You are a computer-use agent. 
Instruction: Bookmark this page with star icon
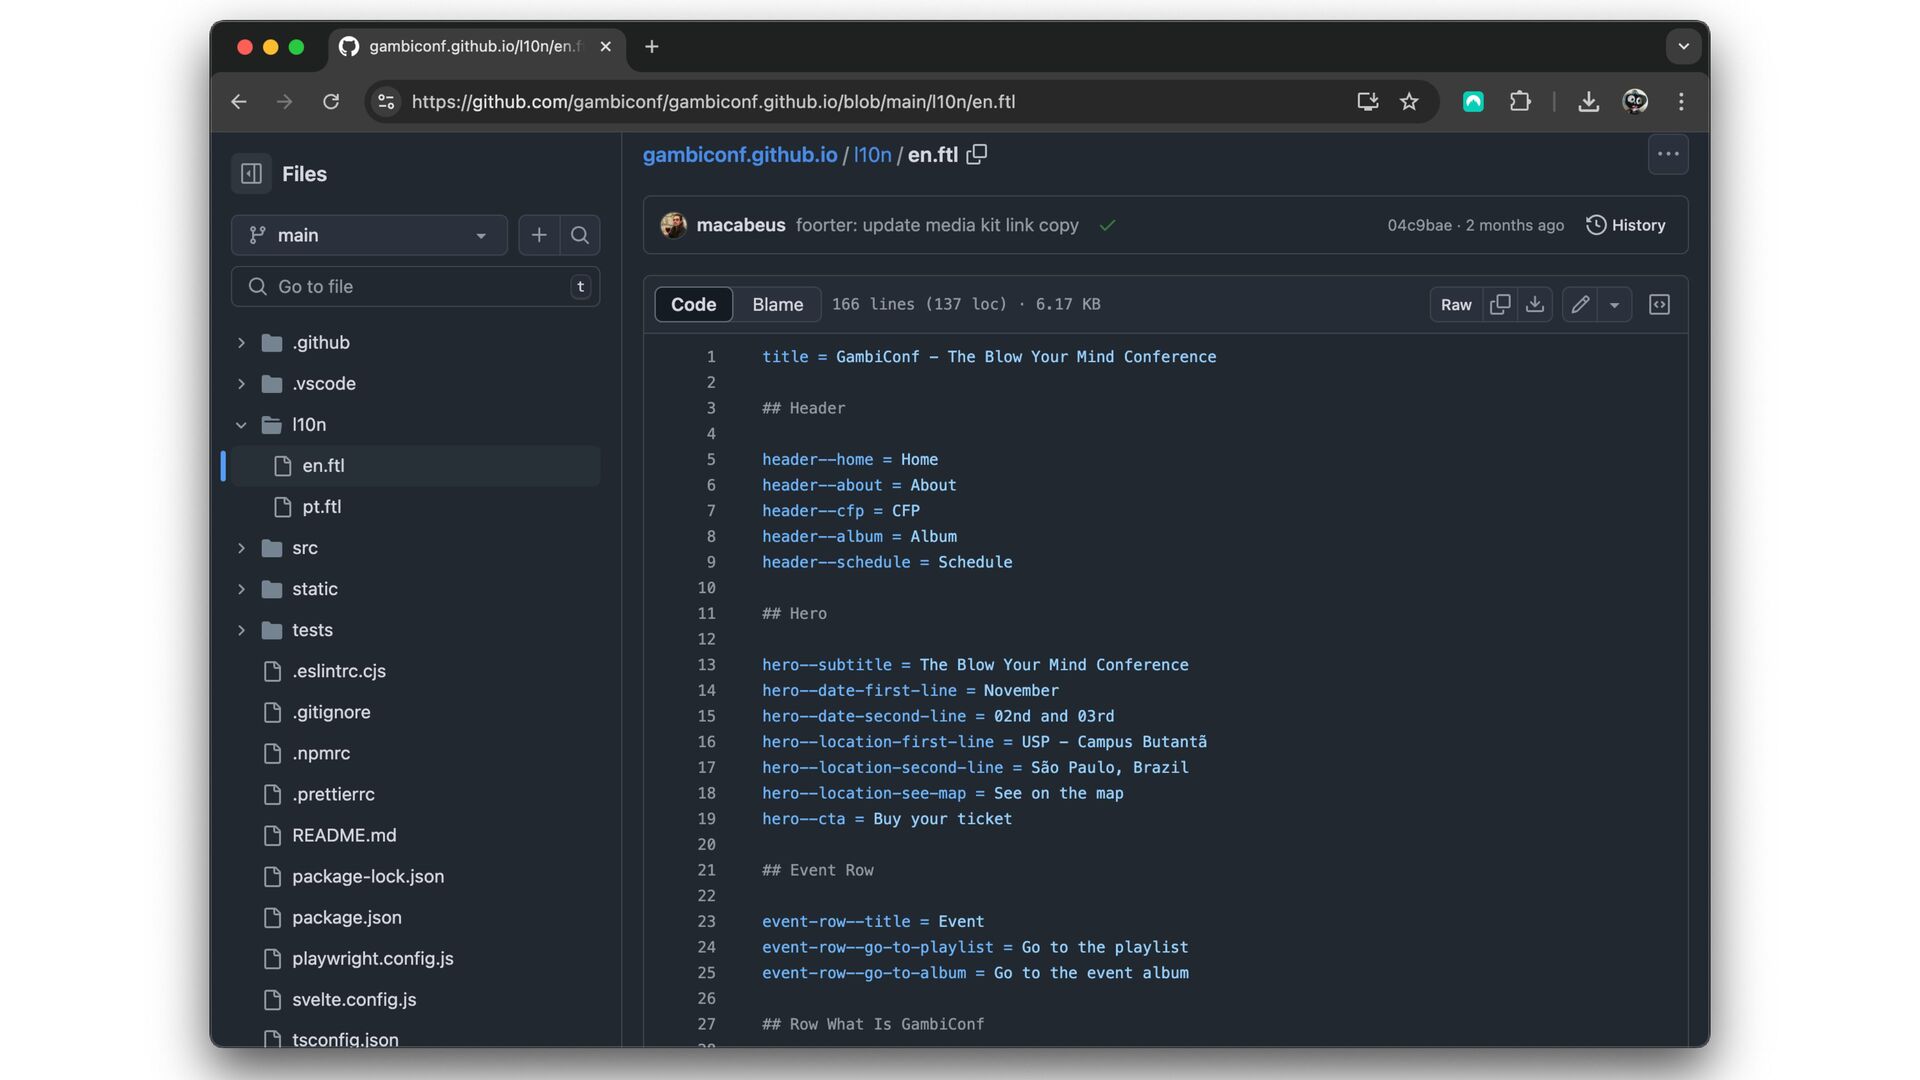coord(1409,101)
